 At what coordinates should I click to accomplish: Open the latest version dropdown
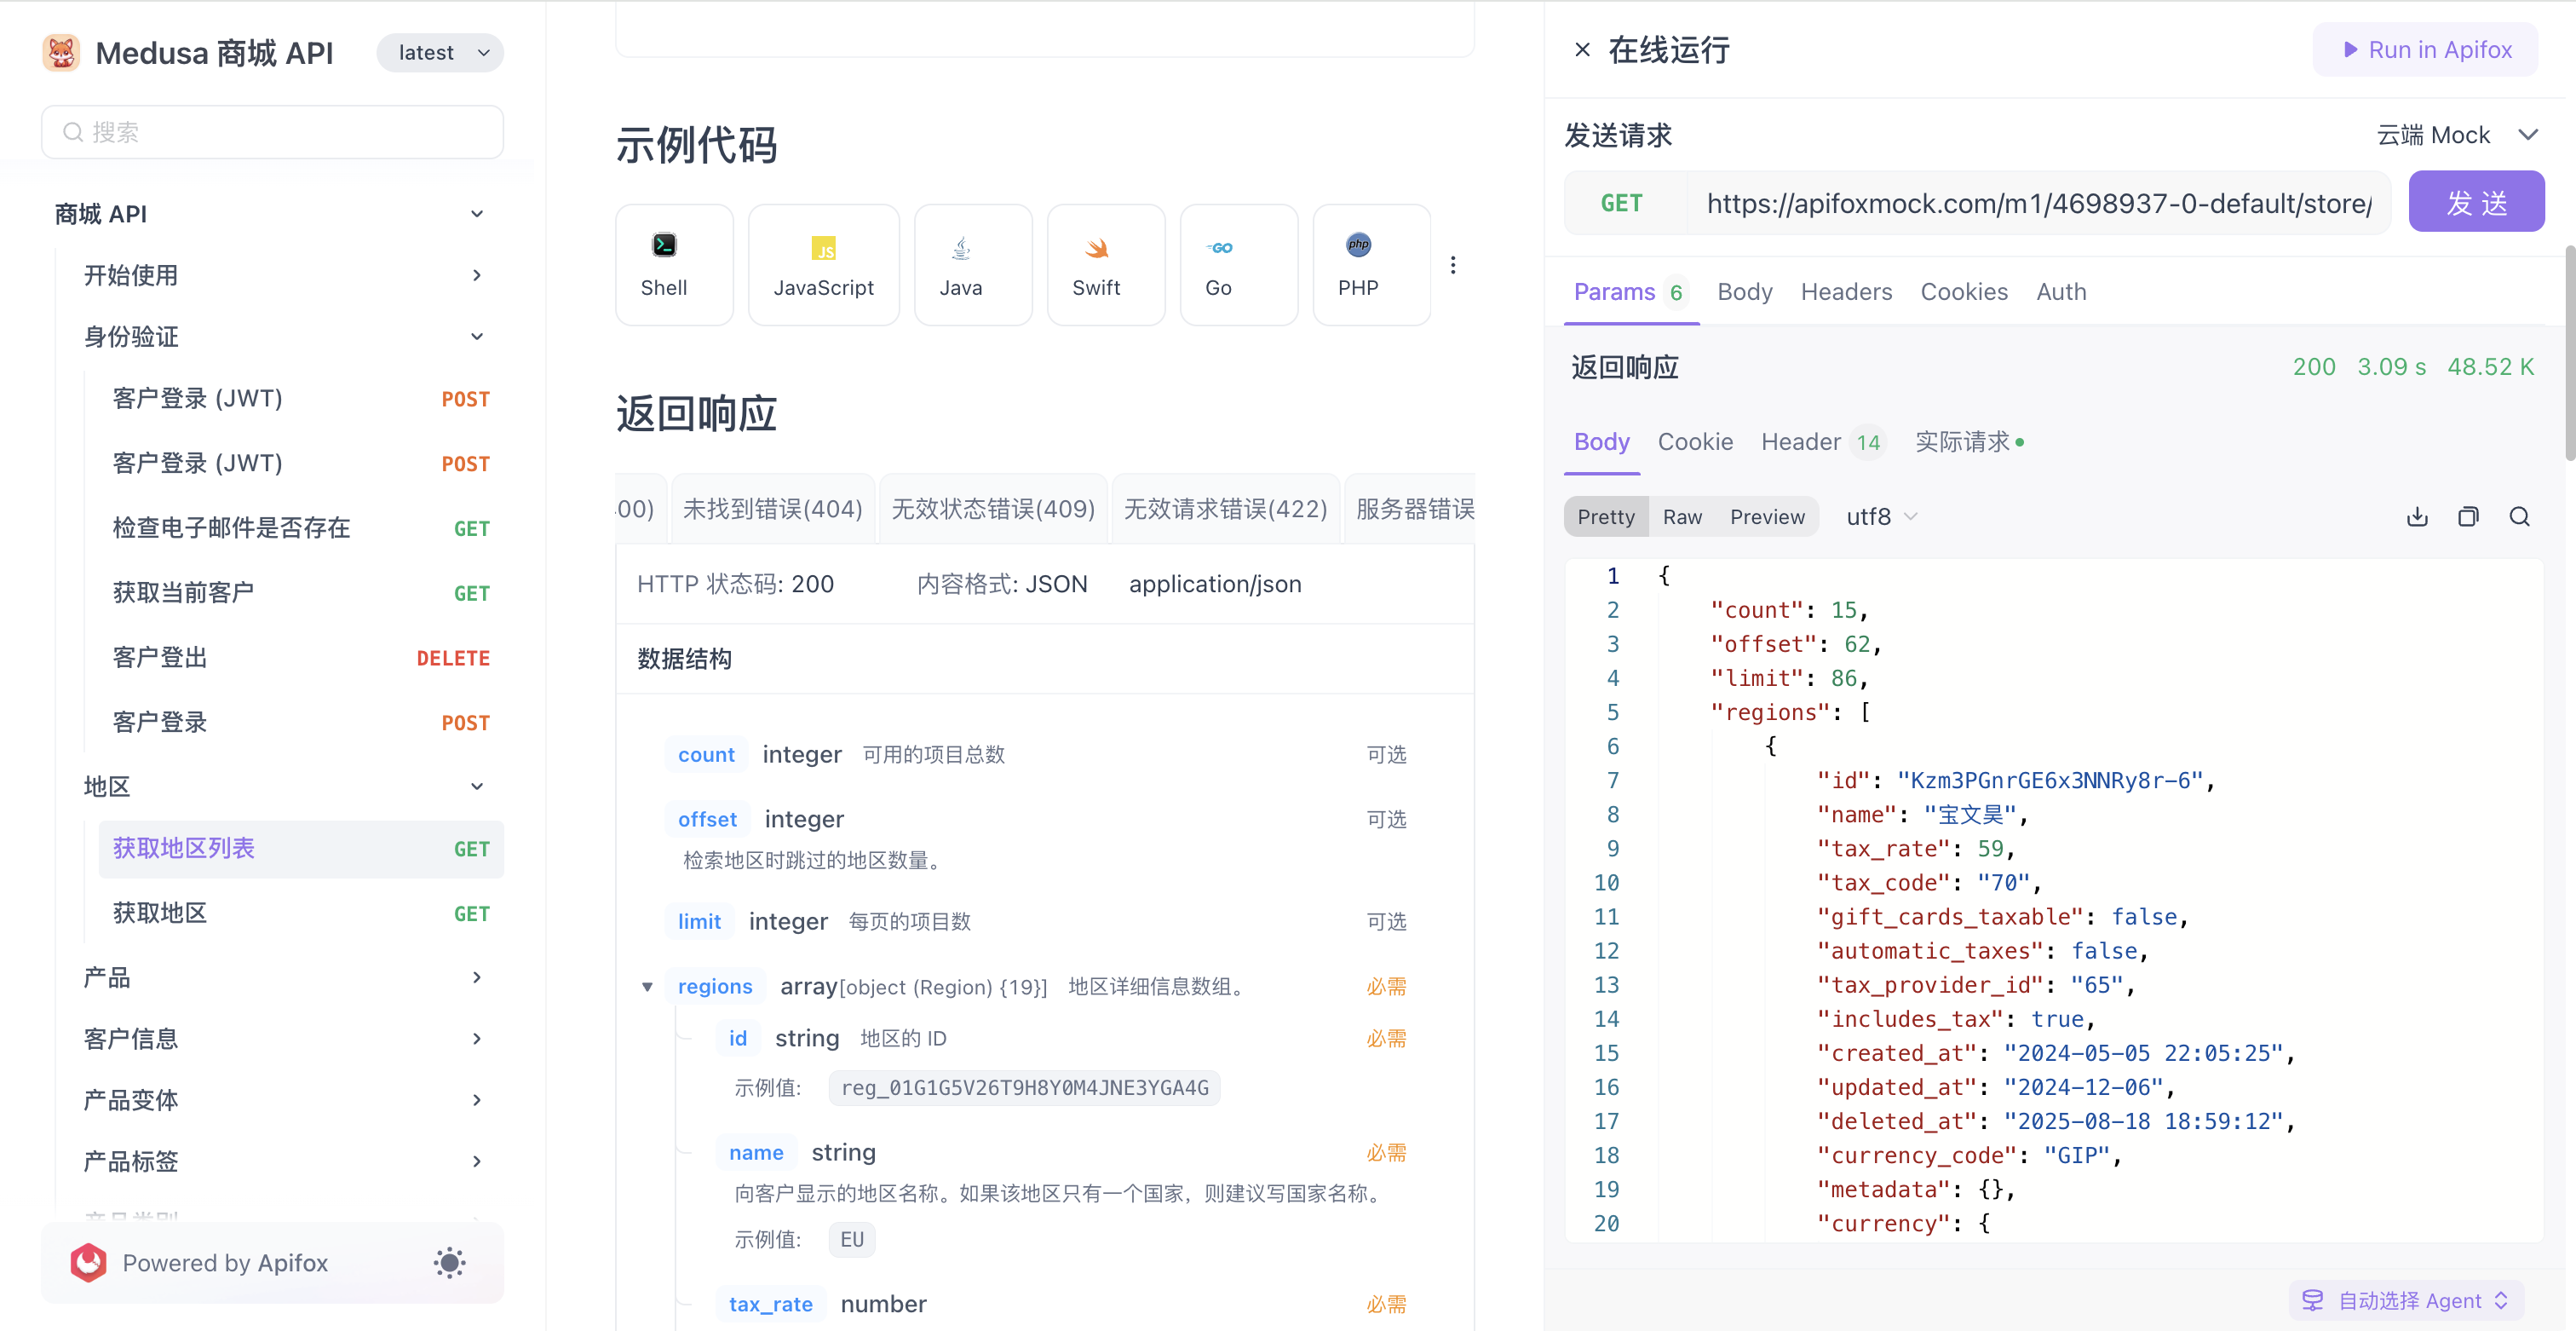(x=440, y=53)
